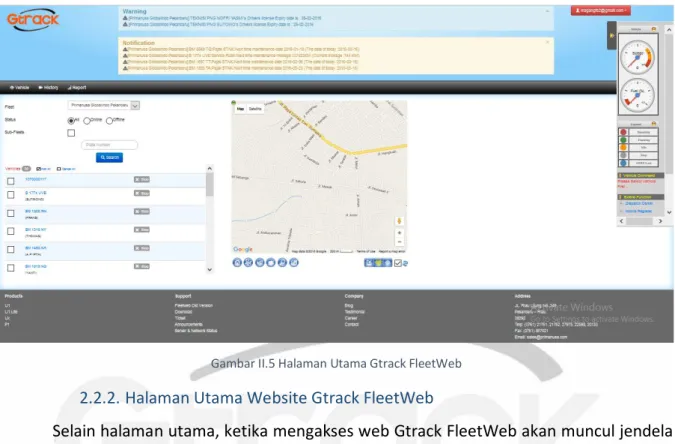The height and width of the screenshot is (444, 675).
Task: Expand the Vehicle Command section
Action: pyautogui.click(x=640, y=175)
